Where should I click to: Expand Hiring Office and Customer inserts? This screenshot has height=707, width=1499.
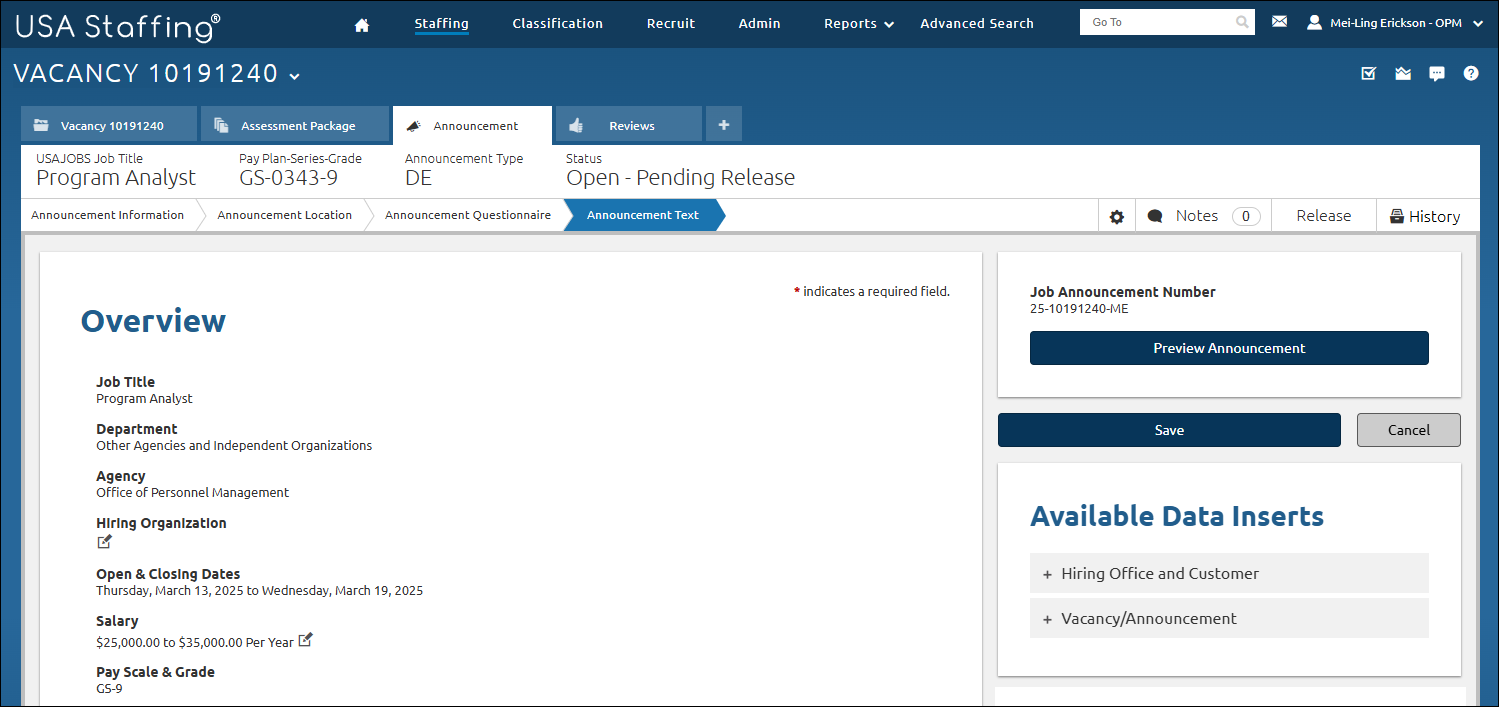pos(1229,573)
